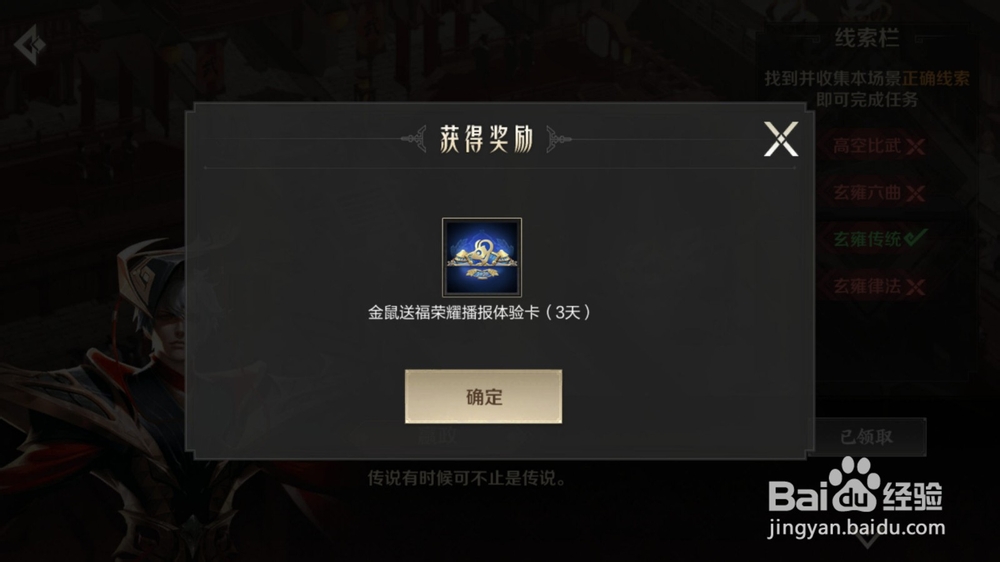Click the red X beside 玄雍六曲
The image size is (1000, 562).
[915, 194]
